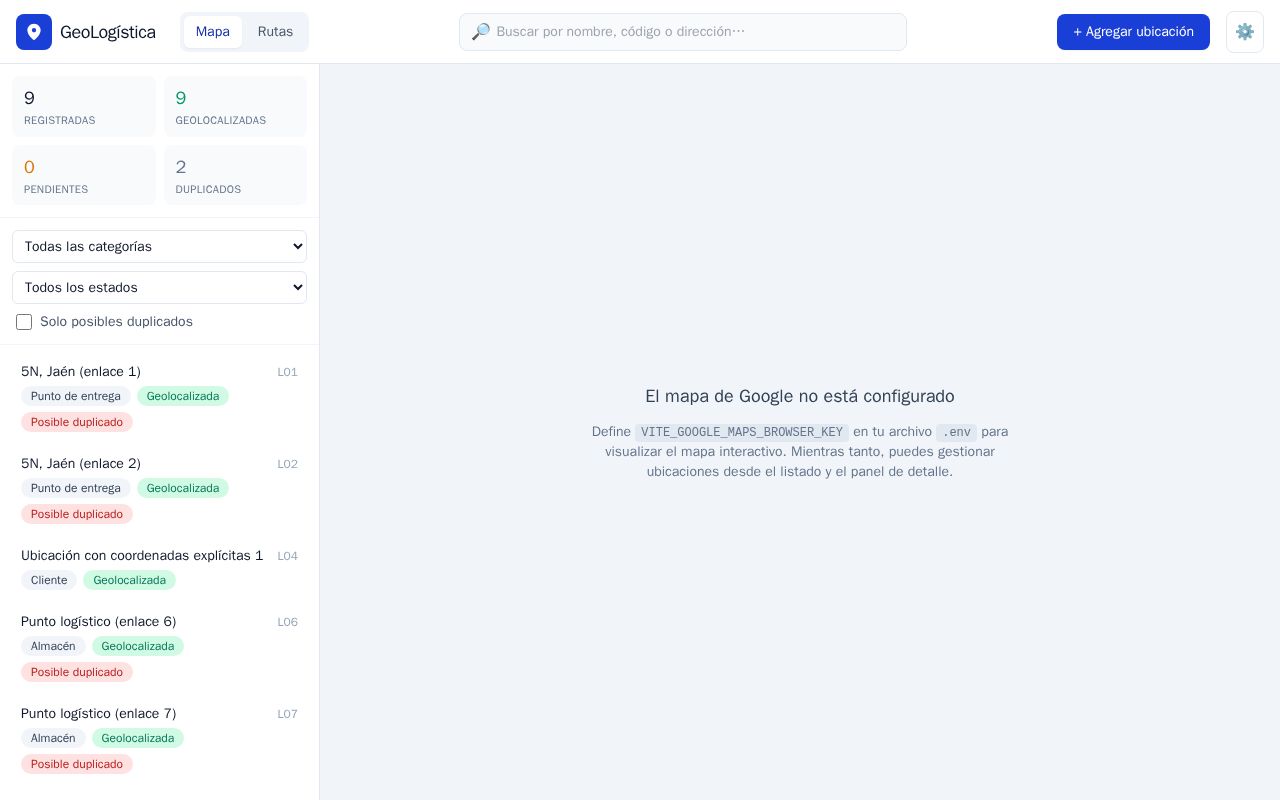Viewport: 1280px width, 800px height.
Task: Click the map not configured heading
Action: [x=800, y=396]
